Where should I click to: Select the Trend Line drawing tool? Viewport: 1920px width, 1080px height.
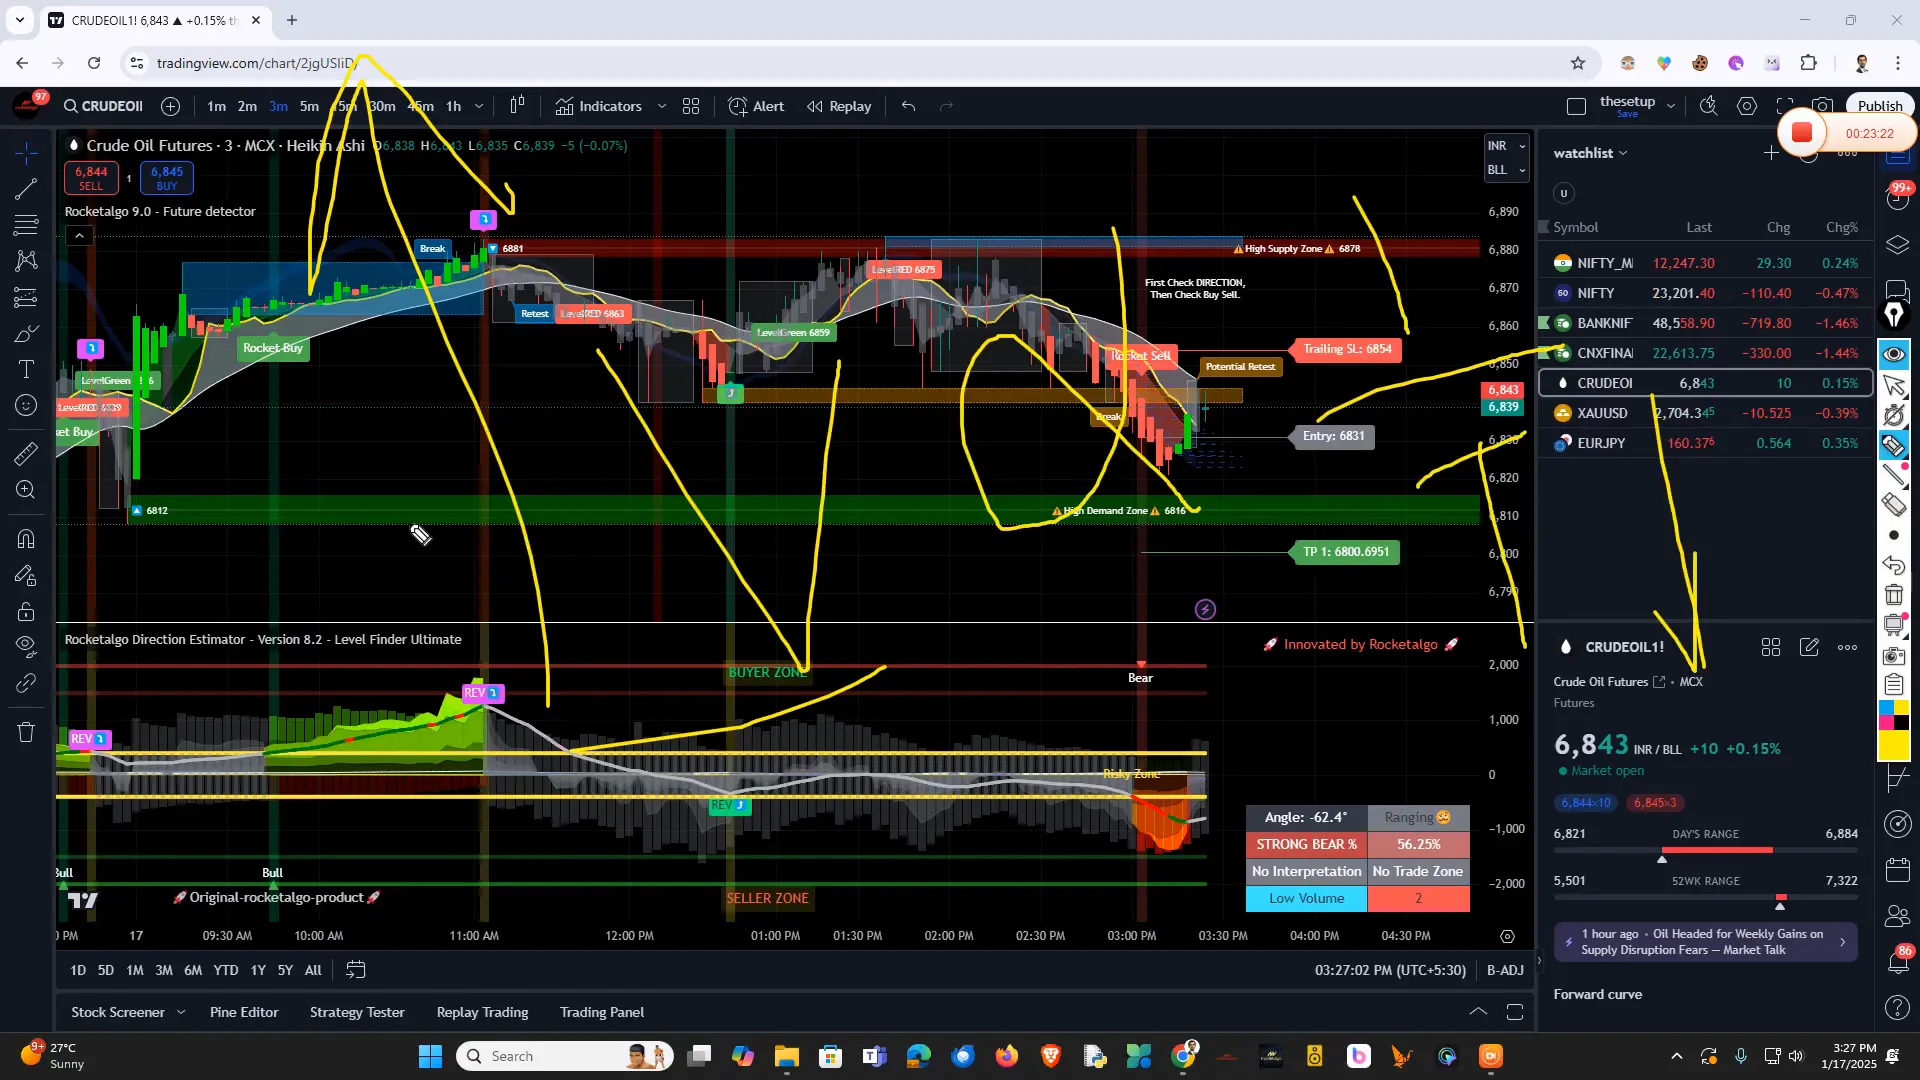tap(26, 190)
